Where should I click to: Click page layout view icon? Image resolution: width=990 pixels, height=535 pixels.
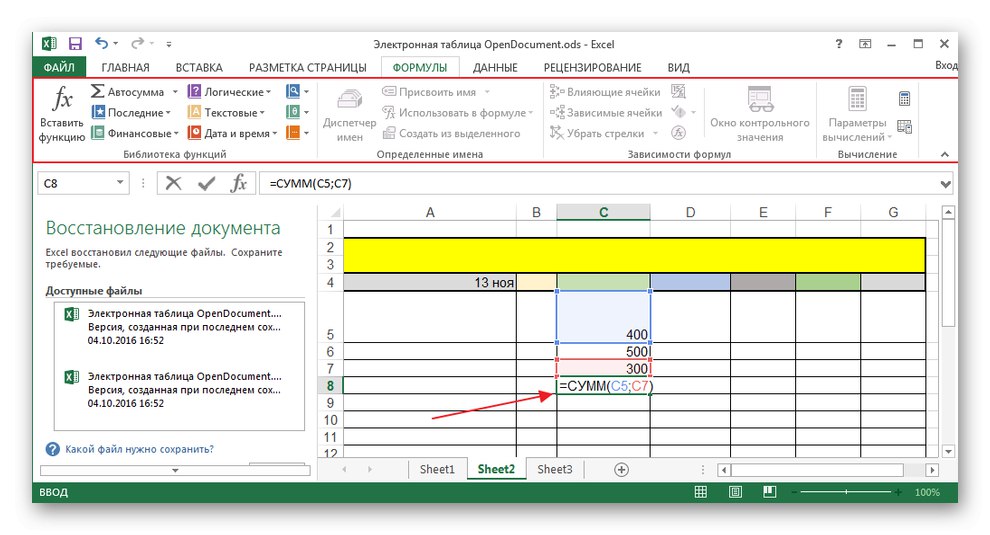click(735, 492)
